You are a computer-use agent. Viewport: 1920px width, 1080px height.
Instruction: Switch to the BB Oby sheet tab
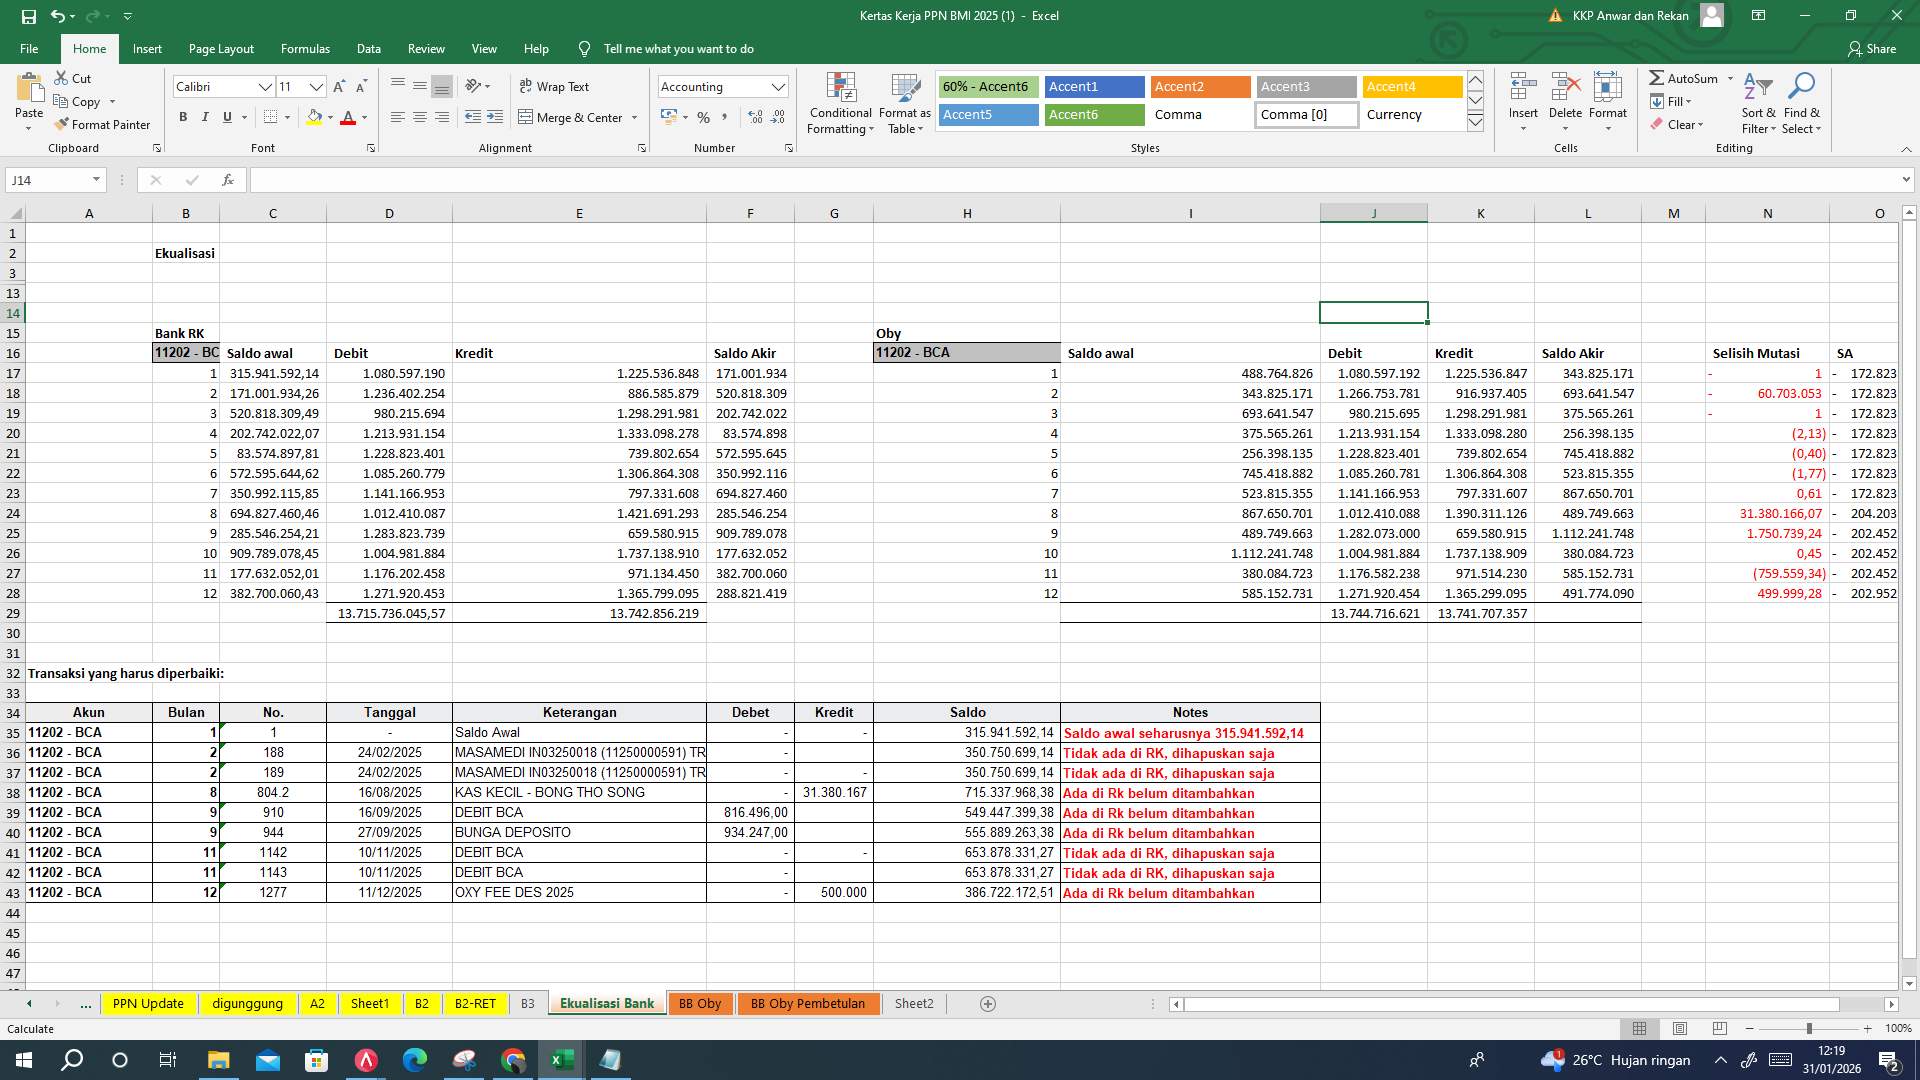click(x=701, y=1003)
